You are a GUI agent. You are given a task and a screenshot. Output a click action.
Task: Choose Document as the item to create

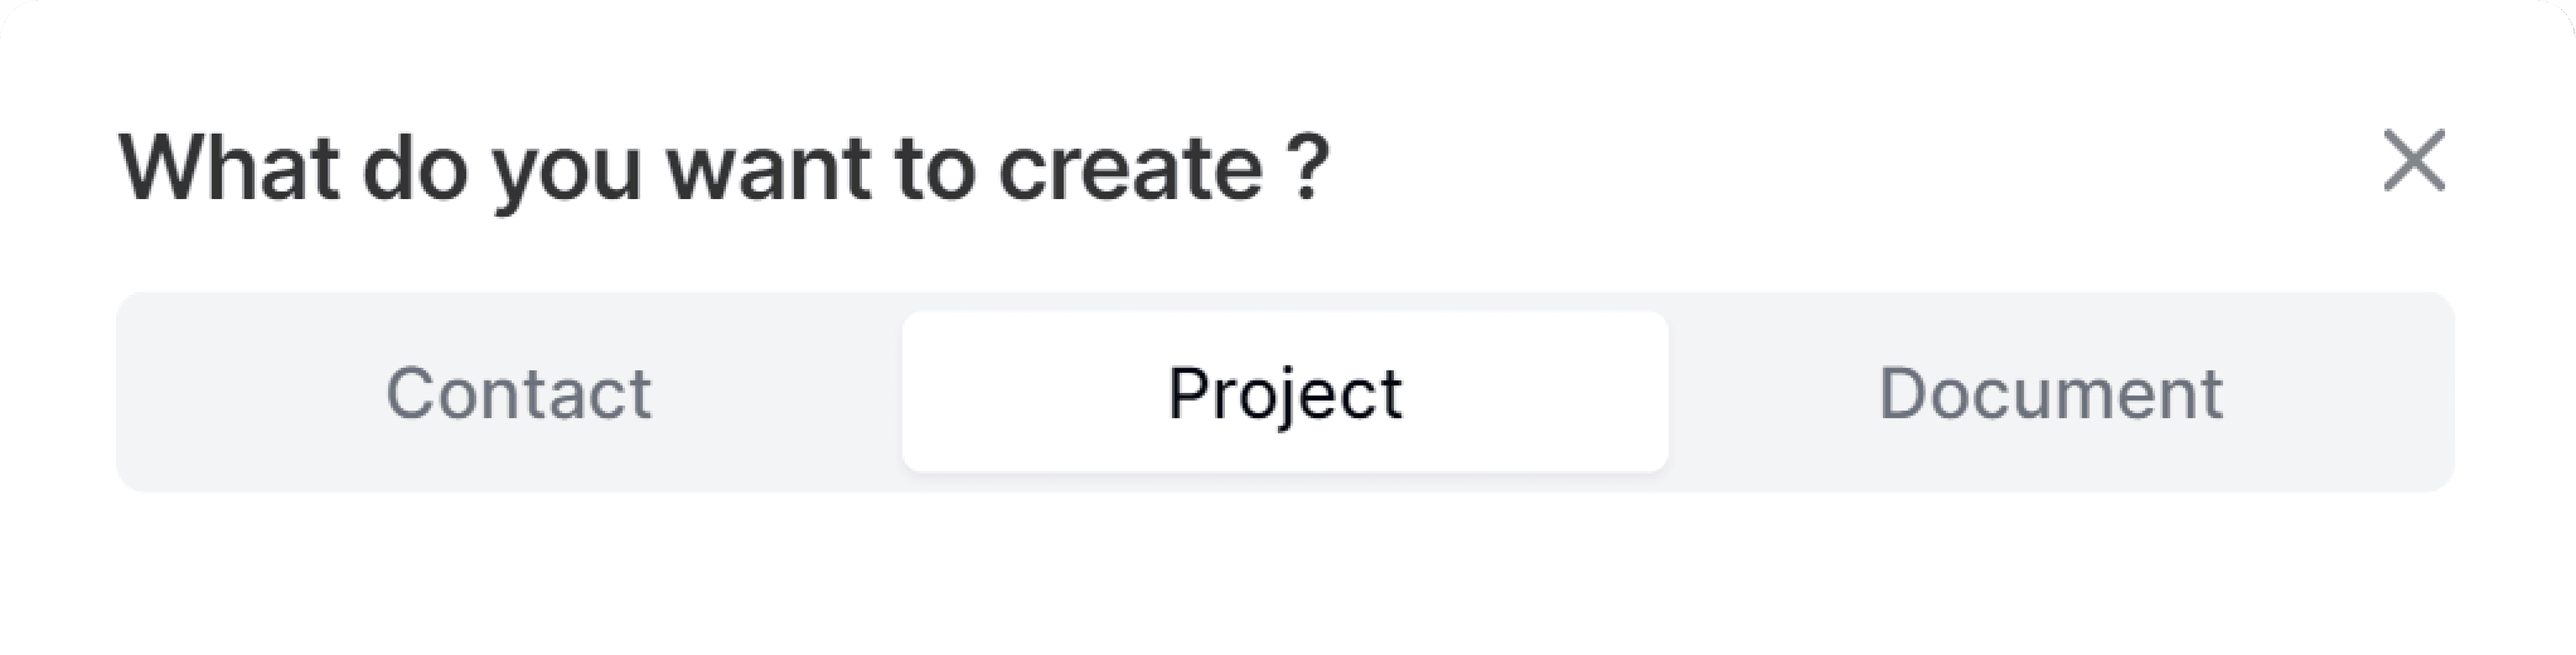click(x=2050, y=392)
